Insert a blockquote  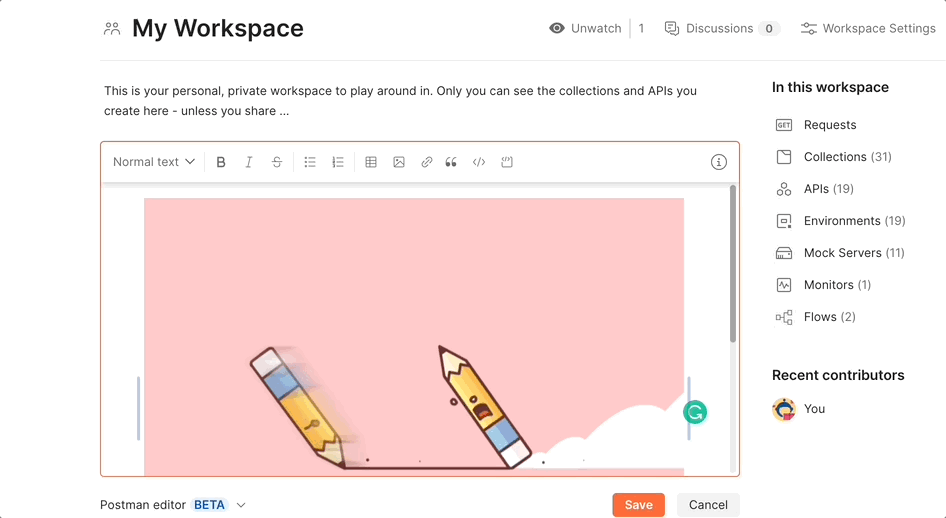click(x=451, y=162)
